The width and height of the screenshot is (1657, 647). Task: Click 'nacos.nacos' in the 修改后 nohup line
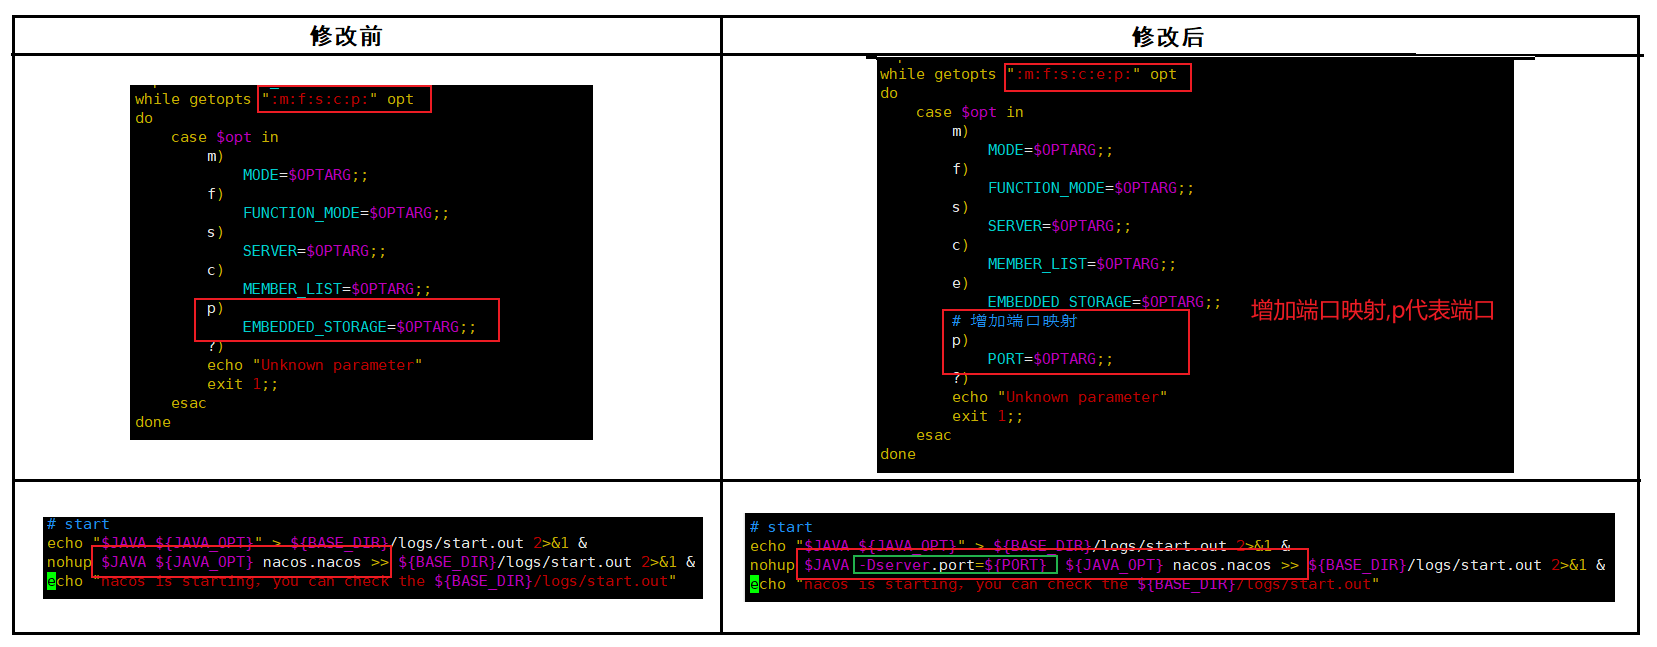point(1222,565)
